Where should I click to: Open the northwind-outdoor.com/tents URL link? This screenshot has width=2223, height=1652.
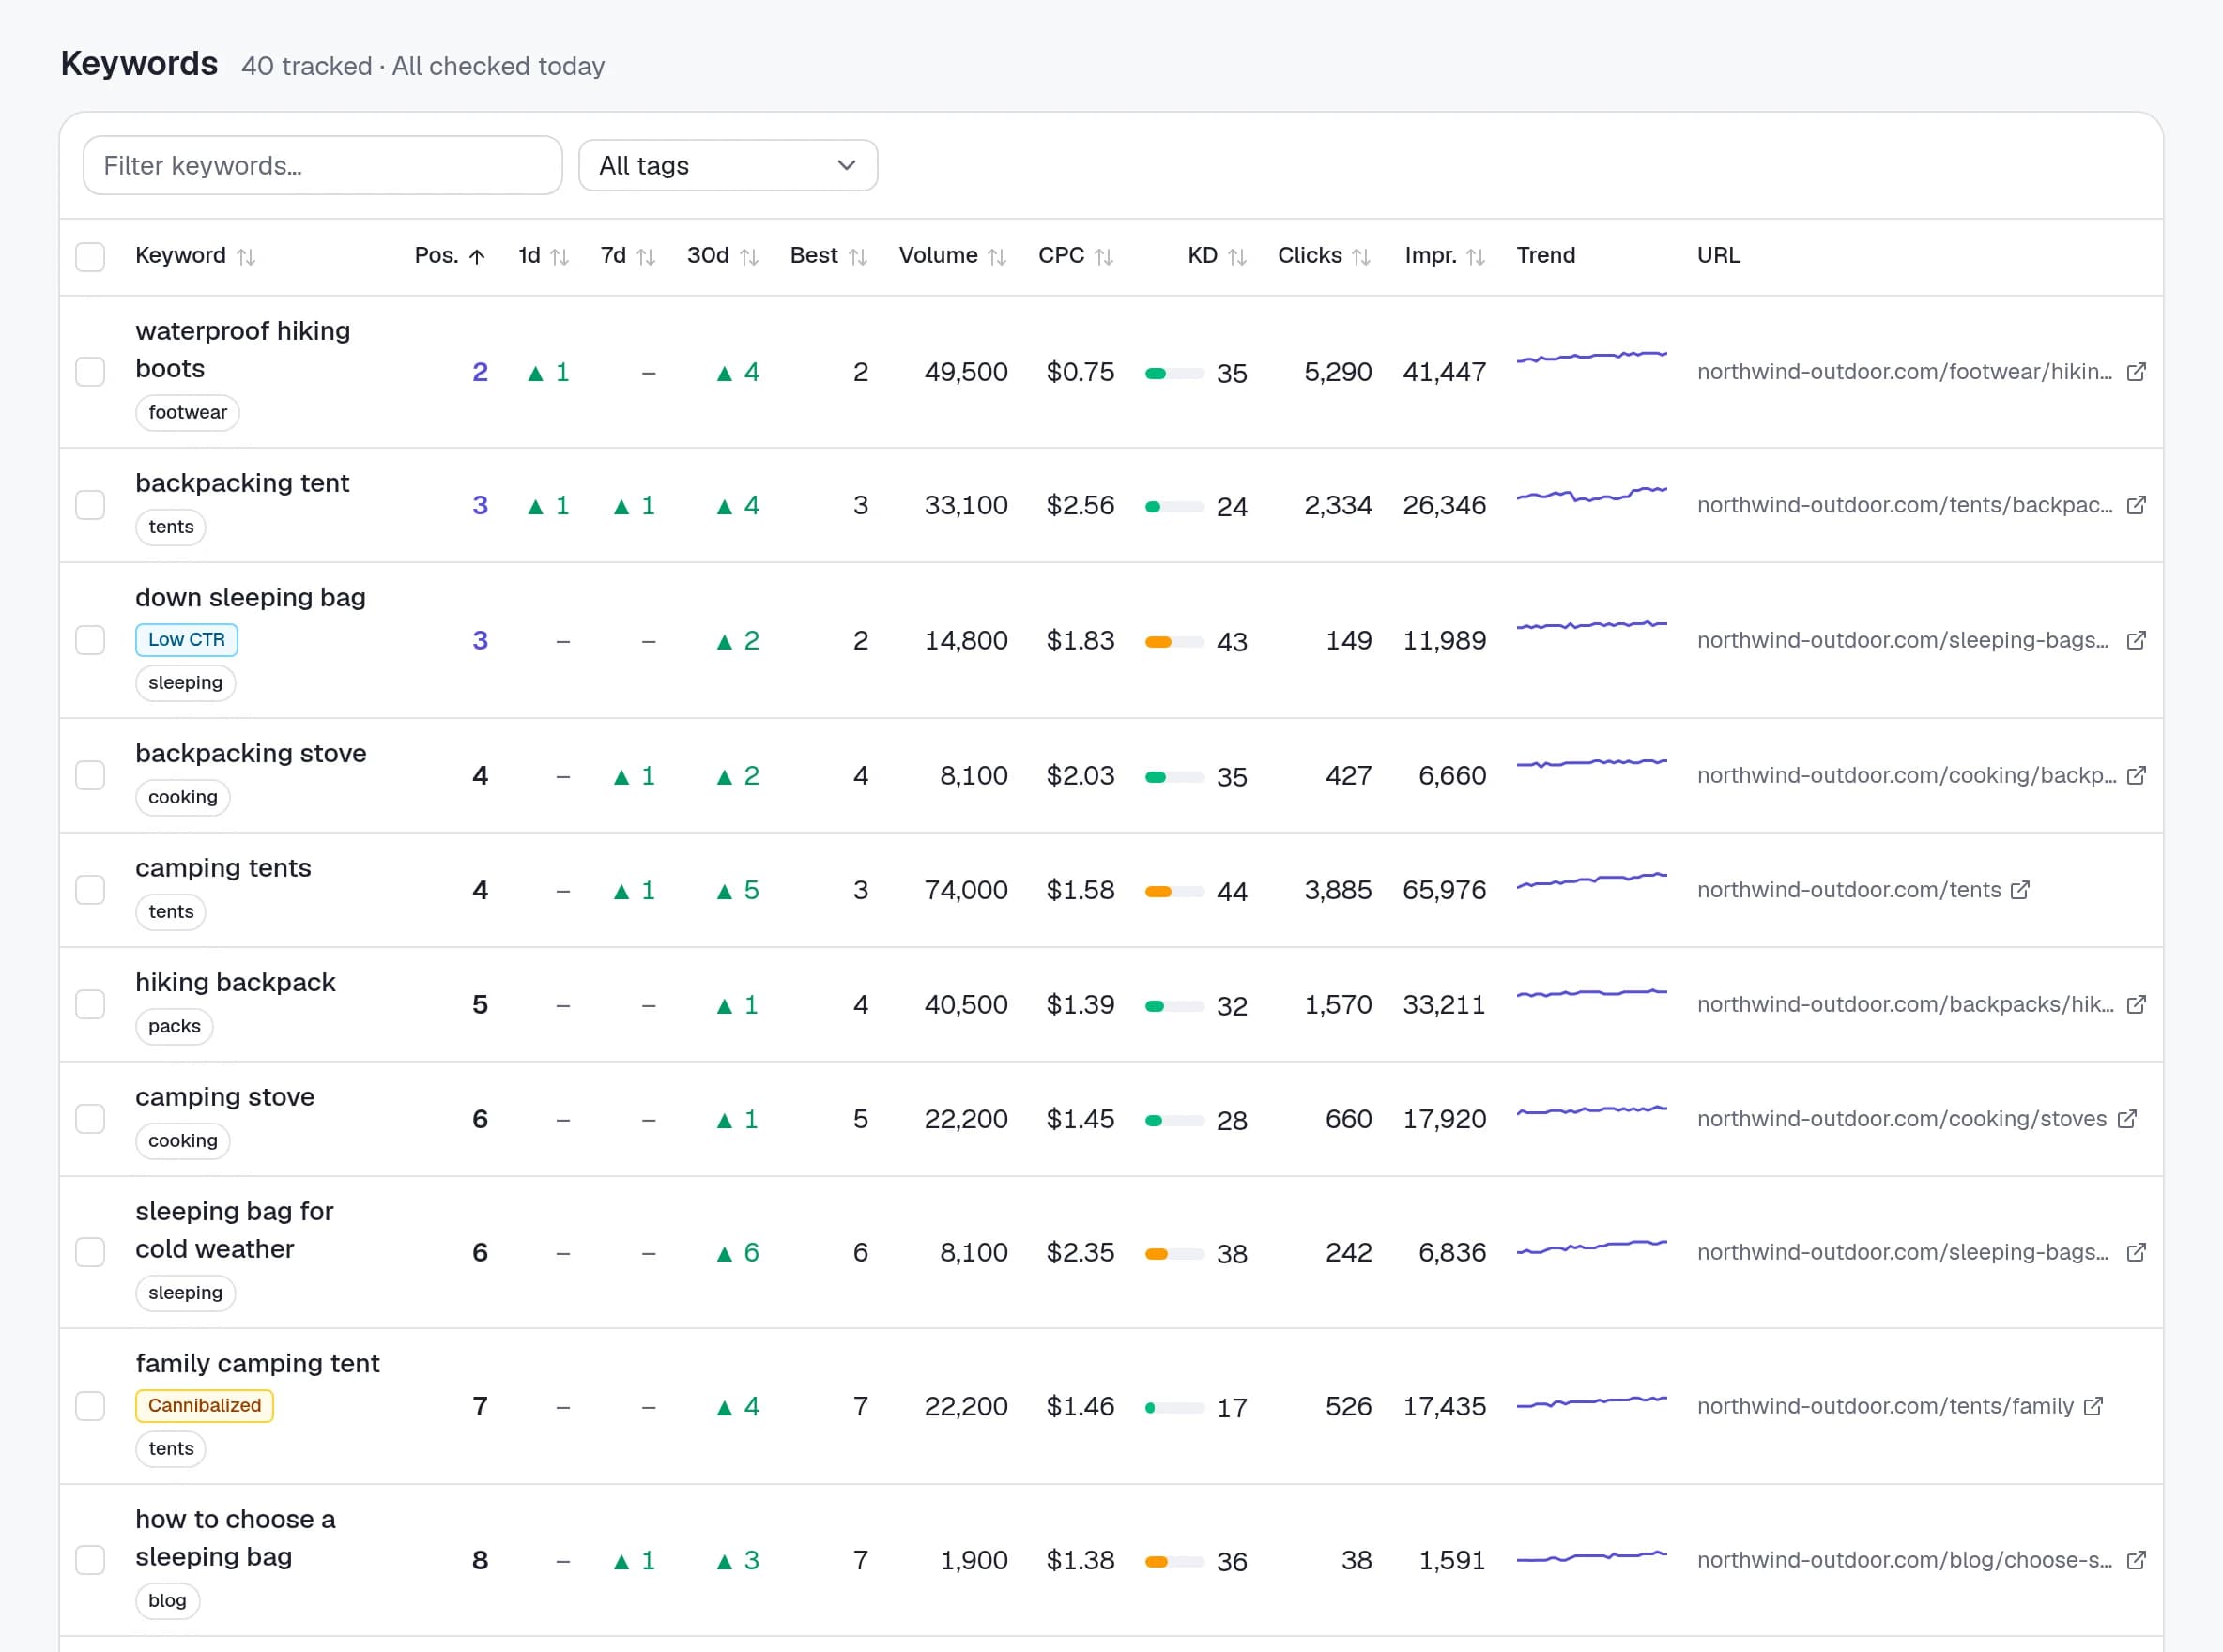(1849, 890)
